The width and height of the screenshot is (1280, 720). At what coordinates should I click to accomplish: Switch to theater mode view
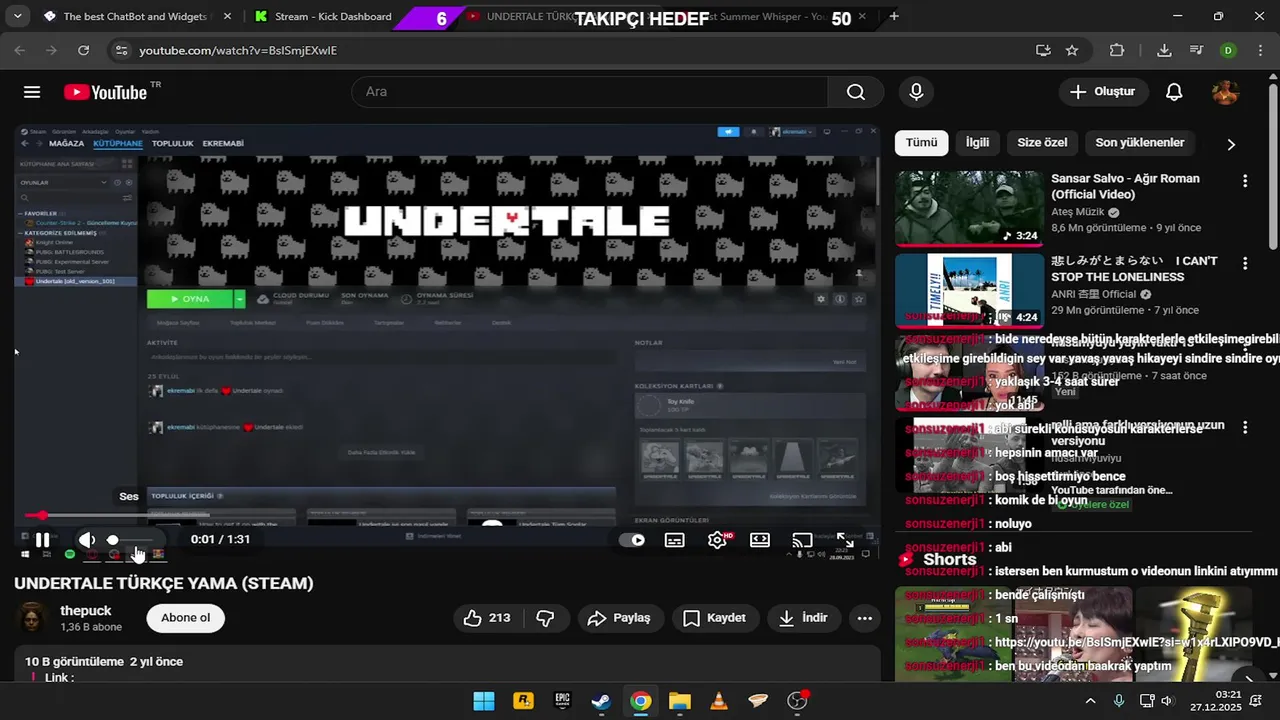click(760, 540)
